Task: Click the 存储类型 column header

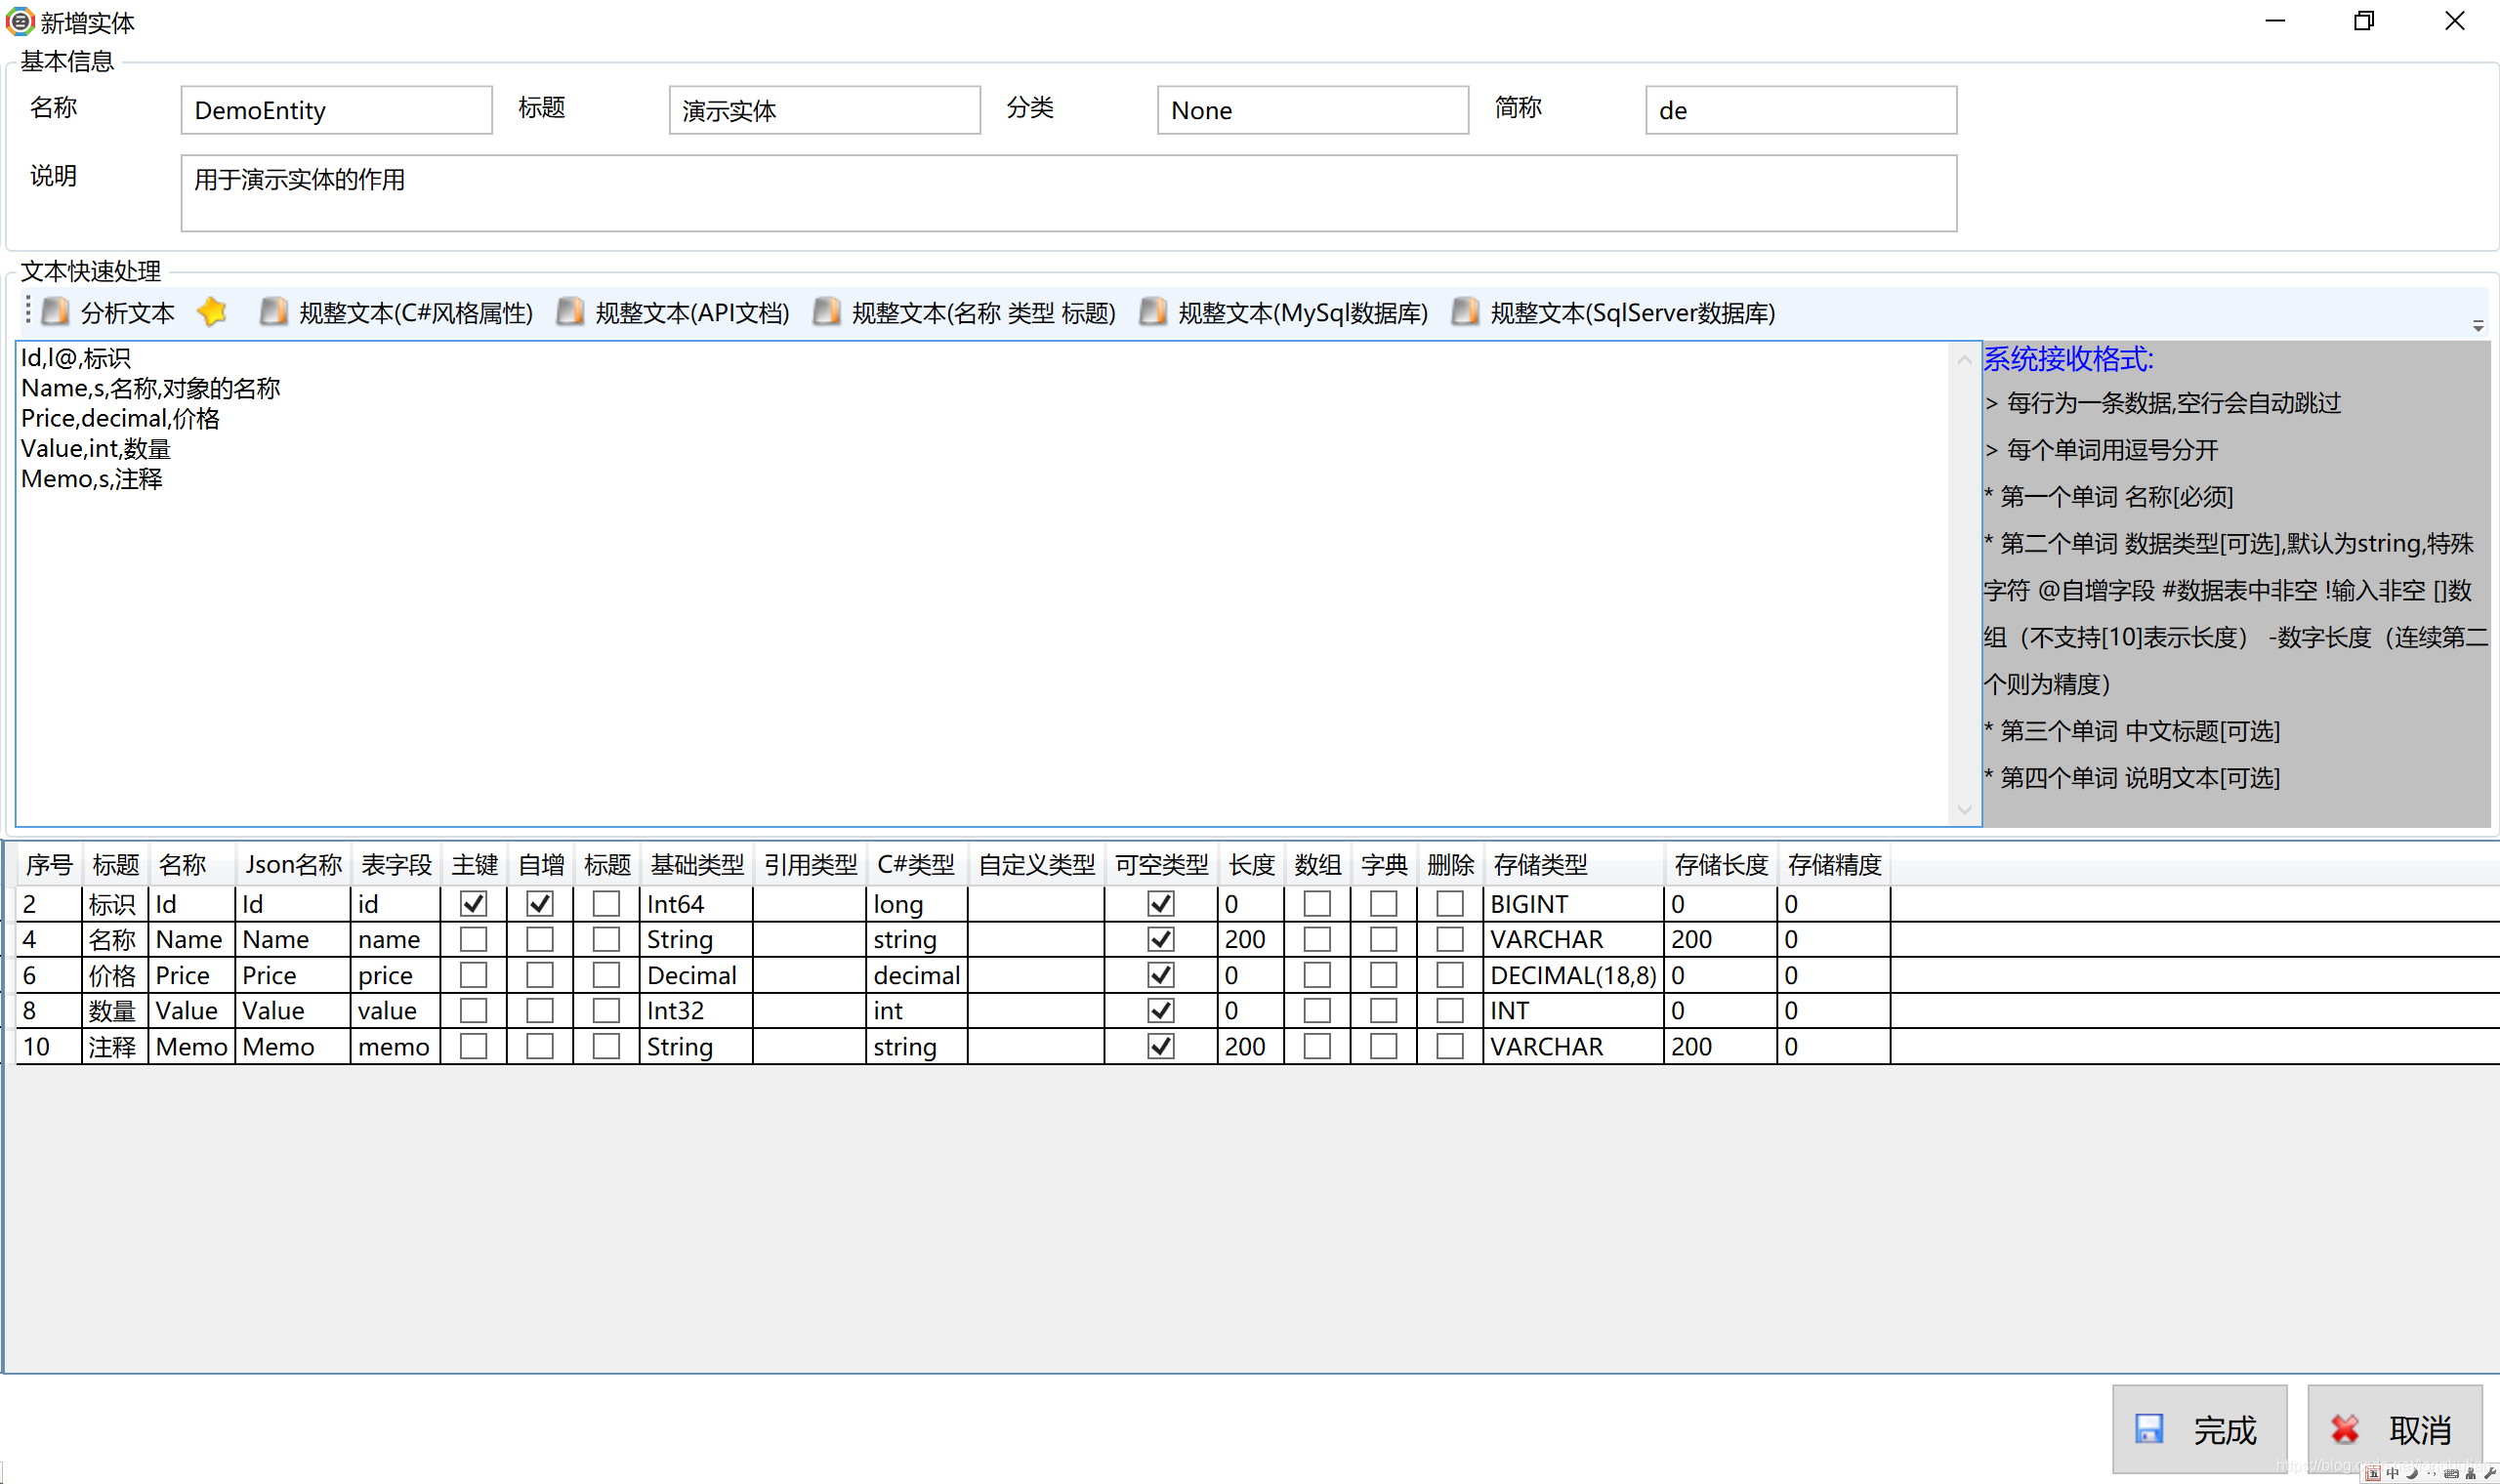Action: (x=1573, y=864)
